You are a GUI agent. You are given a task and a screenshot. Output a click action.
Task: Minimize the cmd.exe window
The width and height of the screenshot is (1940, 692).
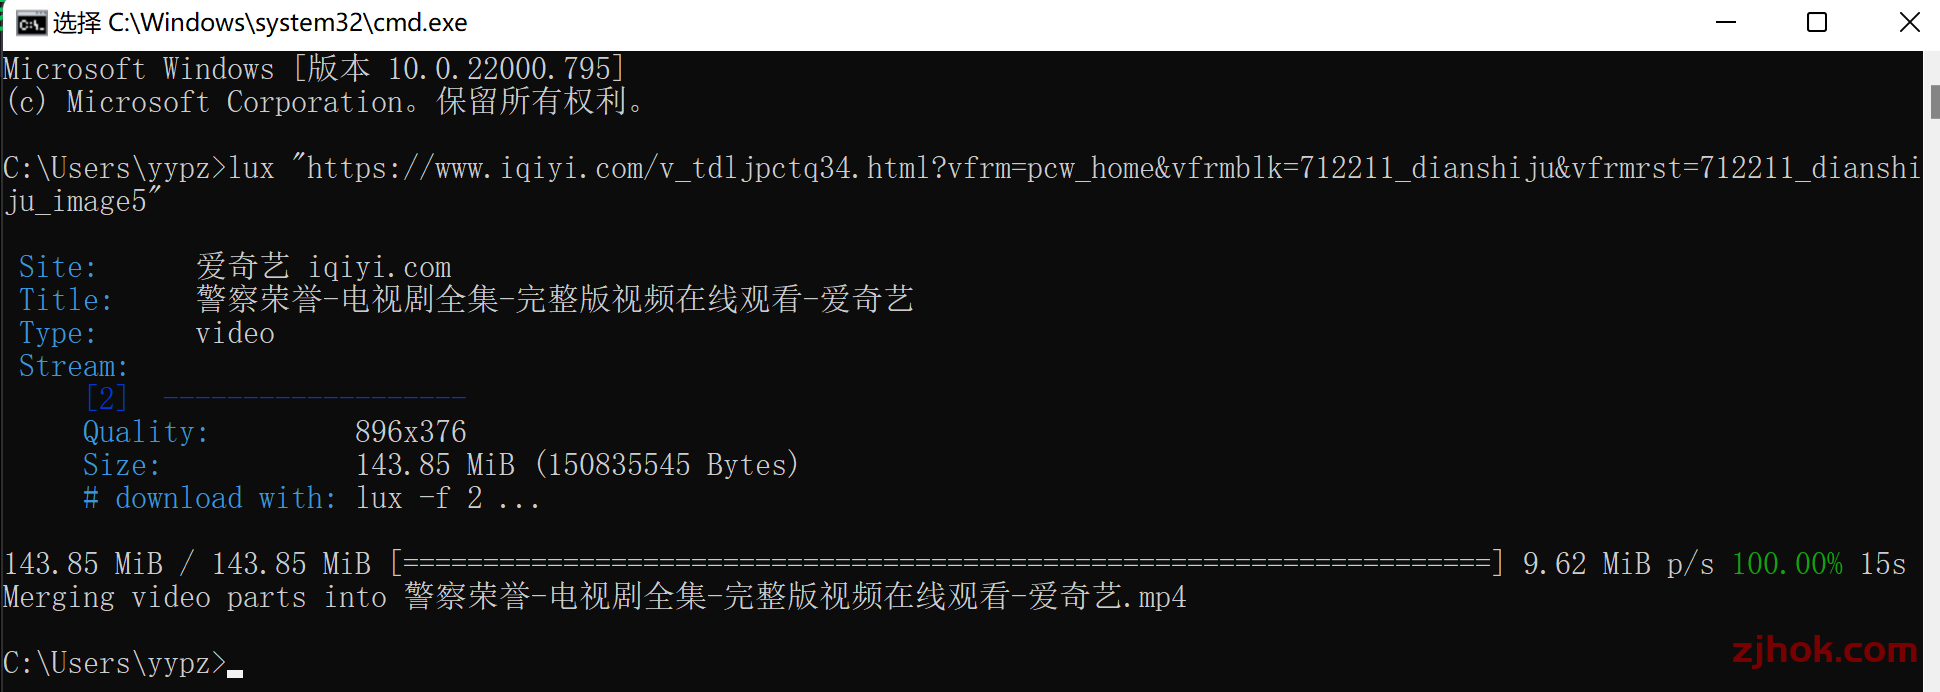pos(1726,22)
